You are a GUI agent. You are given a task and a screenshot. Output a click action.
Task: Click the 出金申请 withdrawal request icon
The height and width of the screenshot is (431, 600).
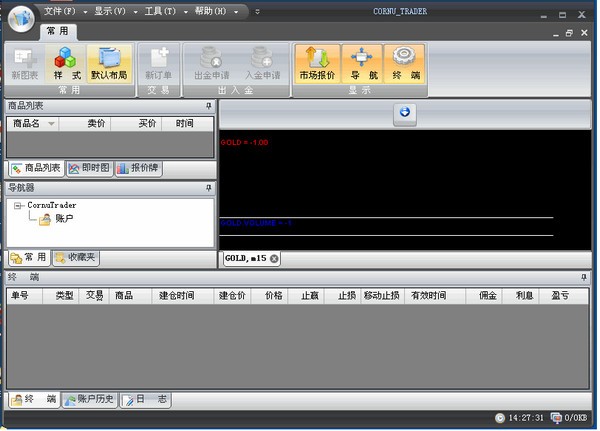point(212,64)
